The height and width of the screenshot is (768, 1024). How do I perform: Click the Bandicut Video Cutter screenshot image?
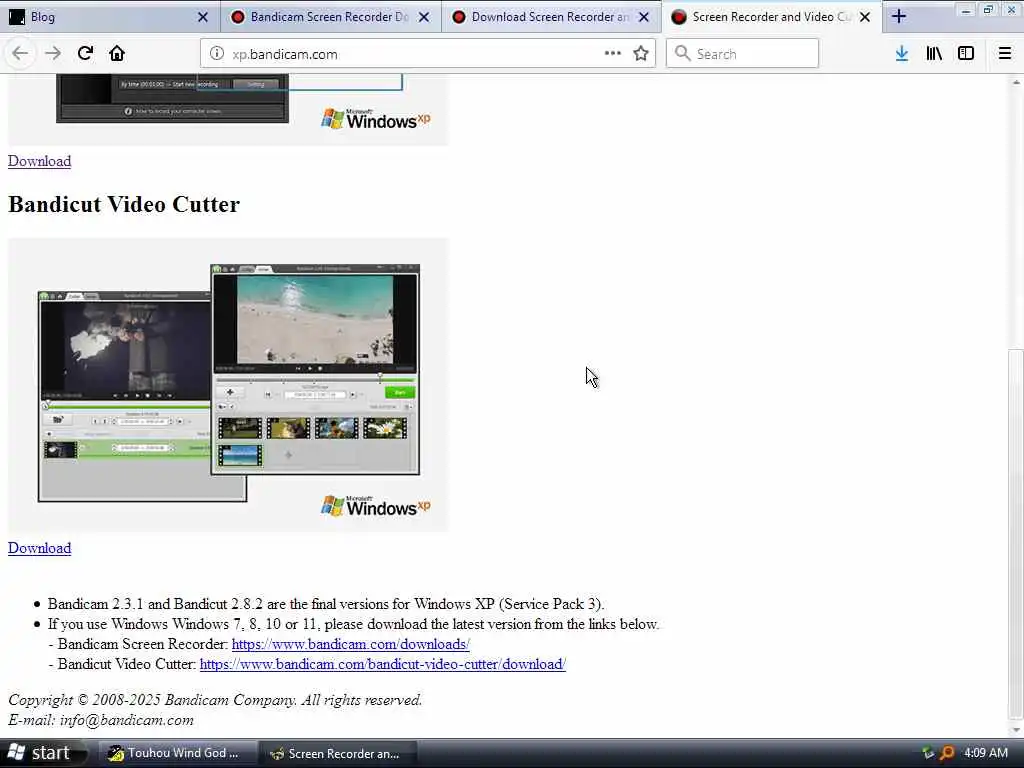pos(229,385)
